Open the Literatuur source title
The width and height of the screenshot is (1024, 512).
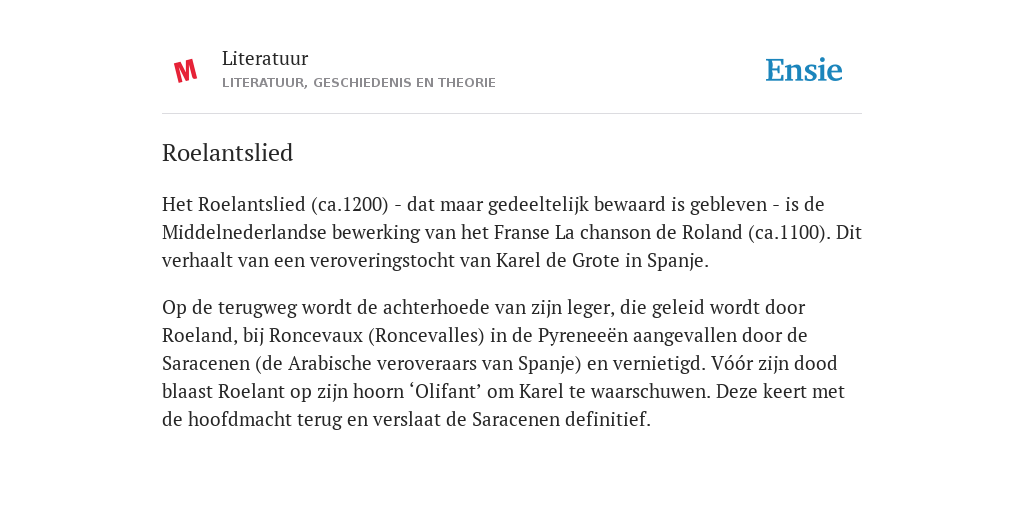click(264, 58)
